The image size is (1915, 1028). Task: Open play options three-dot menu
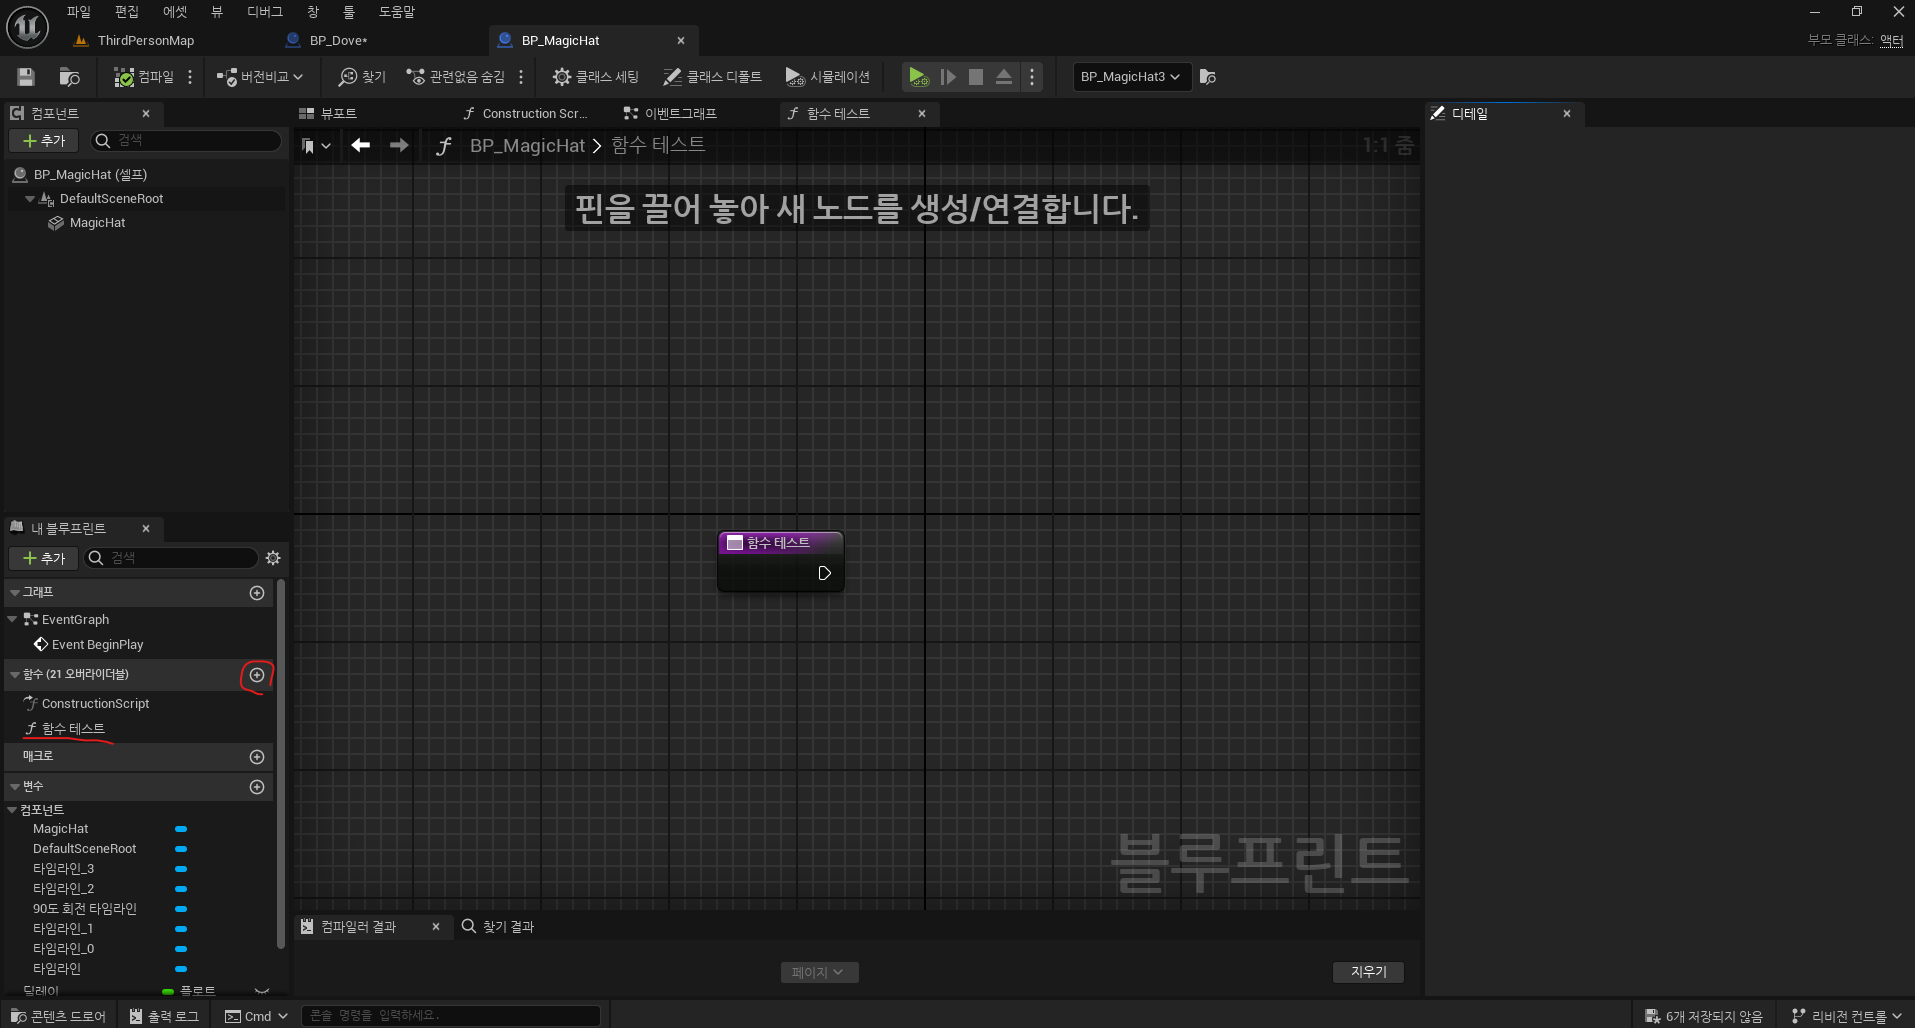tap(1032, 77)
